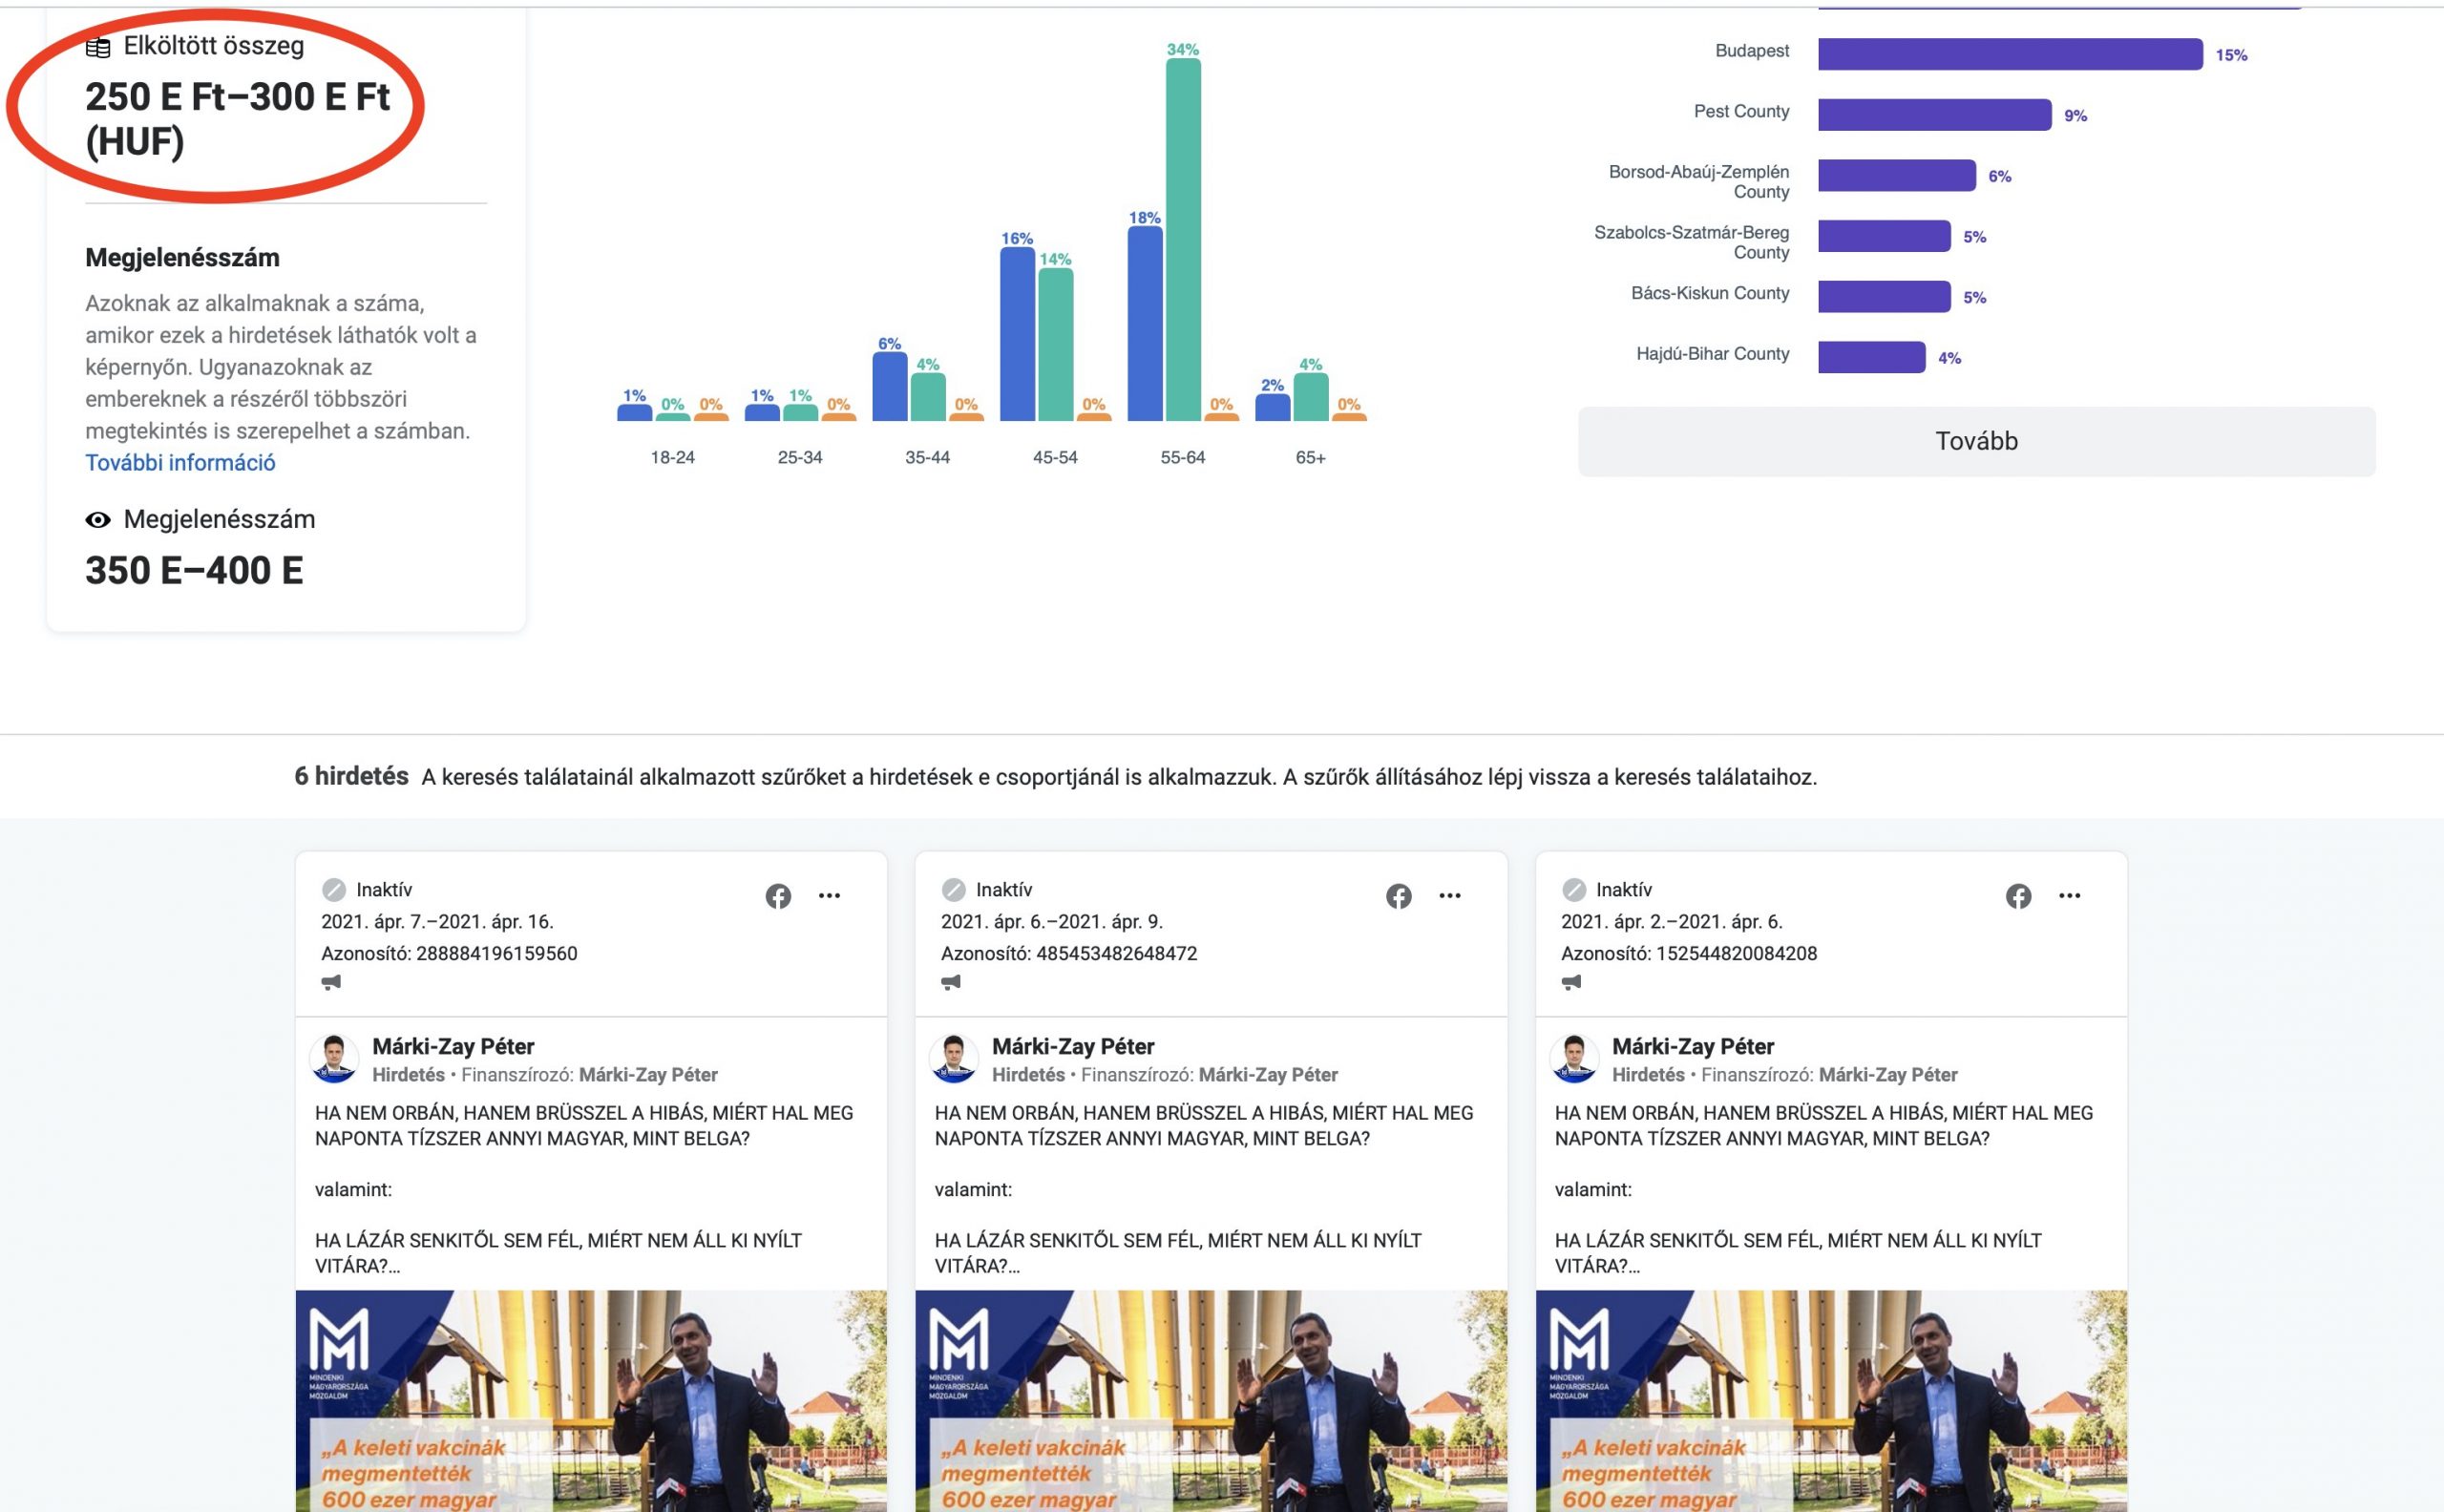
Task: Click the Bács-Kiskun County 5% bar
Action: [1884, 296]
